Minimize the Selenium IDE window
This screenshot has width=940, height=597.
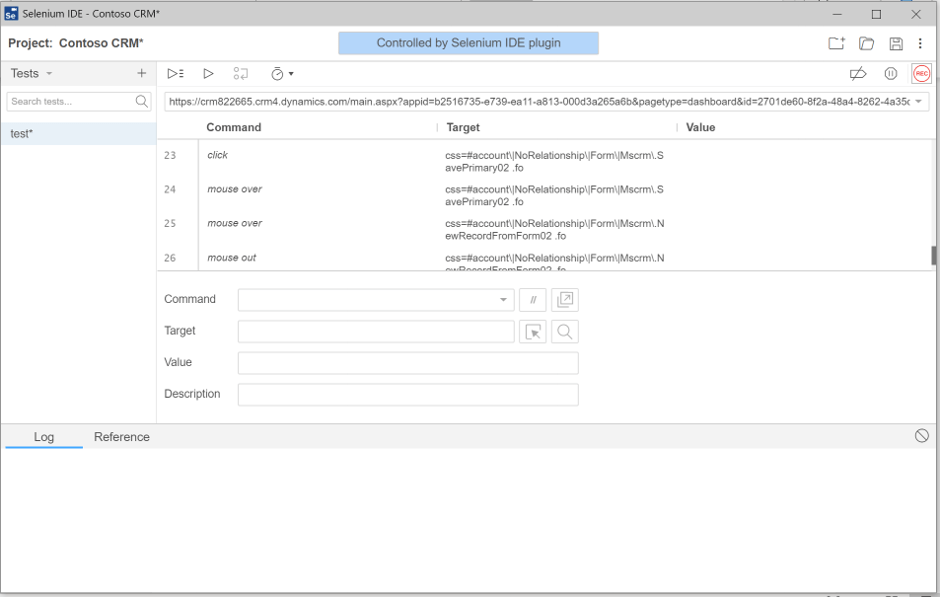point(837,14)
